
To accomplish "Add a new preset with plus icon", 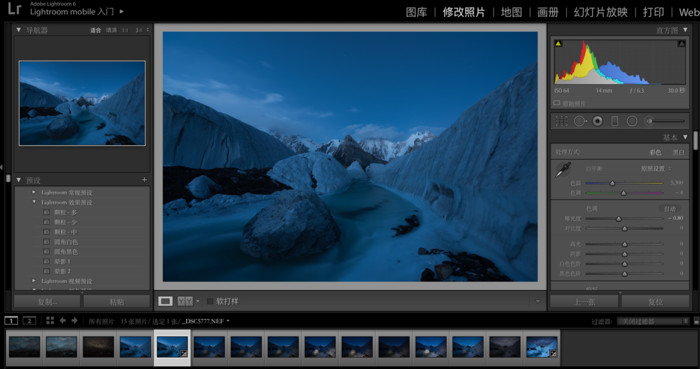I will click(x=144, y=180).
